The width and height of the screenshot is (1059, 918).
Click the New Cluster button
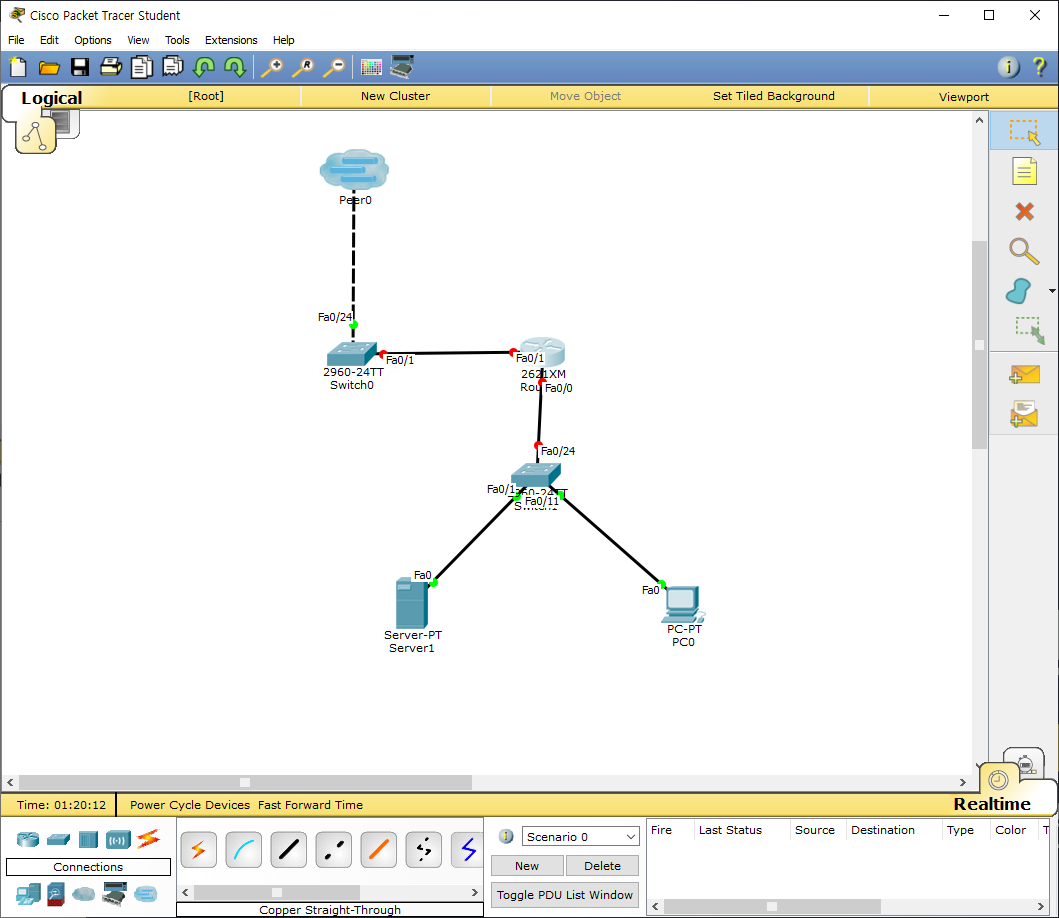395,96
